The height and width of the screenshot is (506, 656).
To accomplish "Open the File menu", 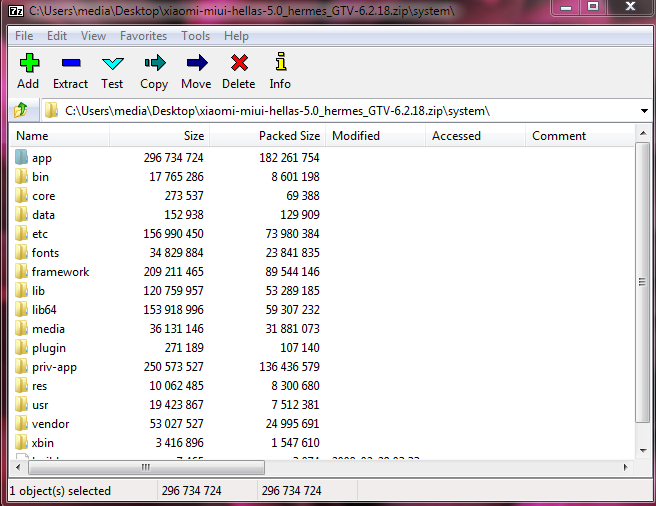I will [x=24, y=36].
